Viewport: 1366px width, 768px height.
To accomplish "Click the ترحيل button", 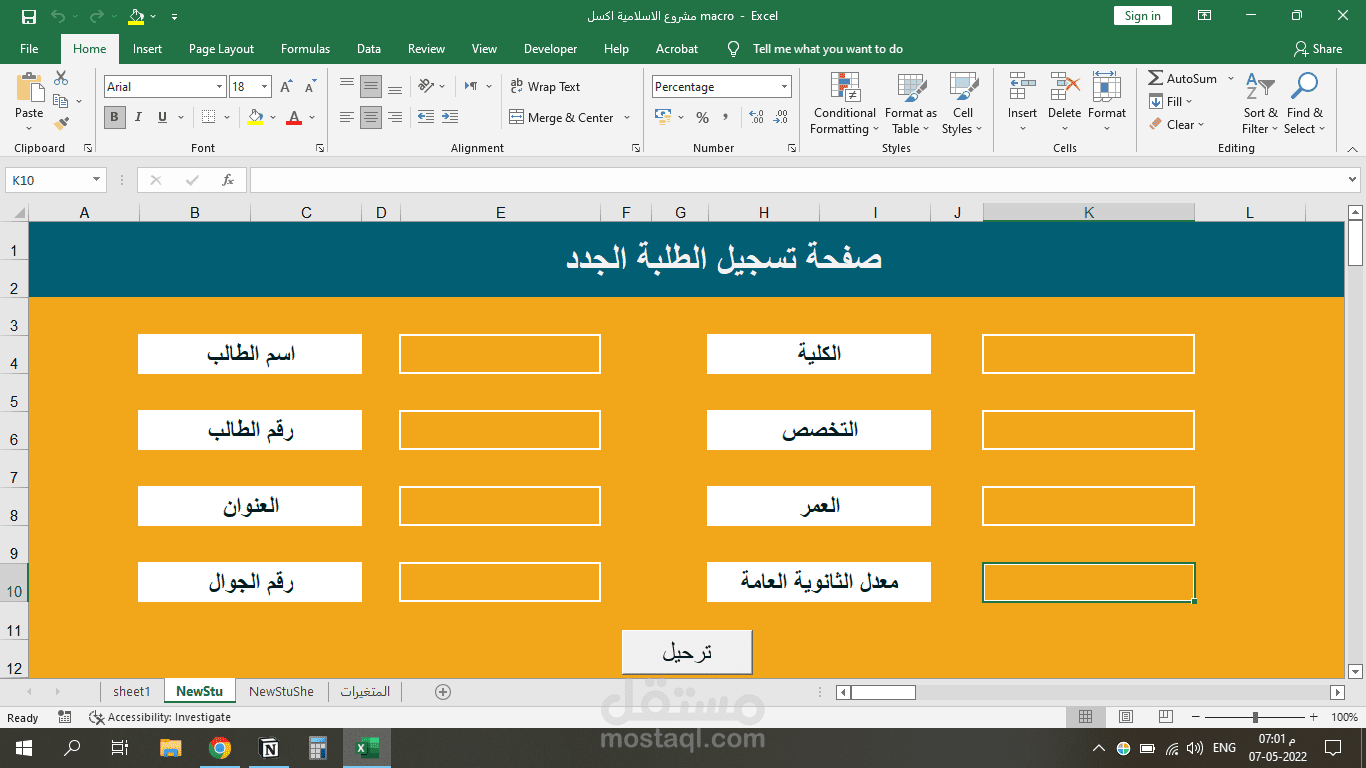I will [687, 652].
